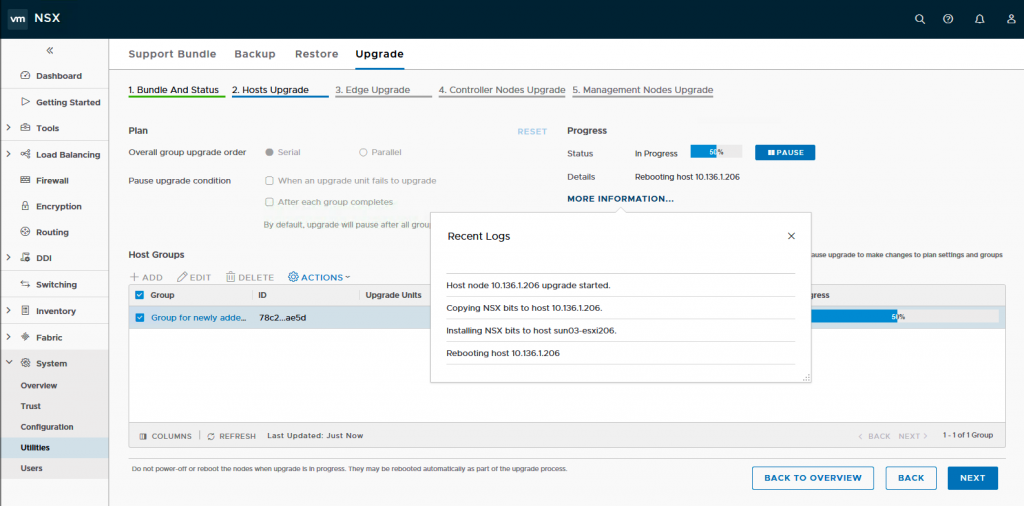Click the System gear icon

[x=25, y=363]
